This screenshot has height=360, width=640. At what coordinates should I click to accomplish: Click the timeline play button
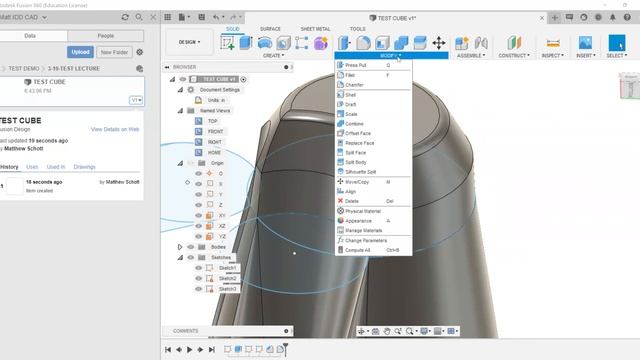(189, 349)
